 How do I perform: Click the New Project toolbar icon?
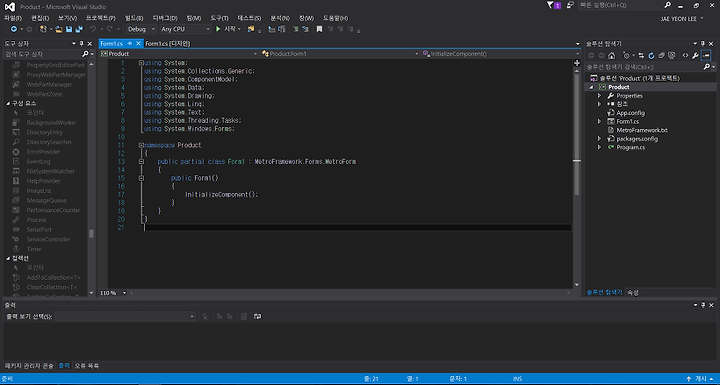[43, 29]
